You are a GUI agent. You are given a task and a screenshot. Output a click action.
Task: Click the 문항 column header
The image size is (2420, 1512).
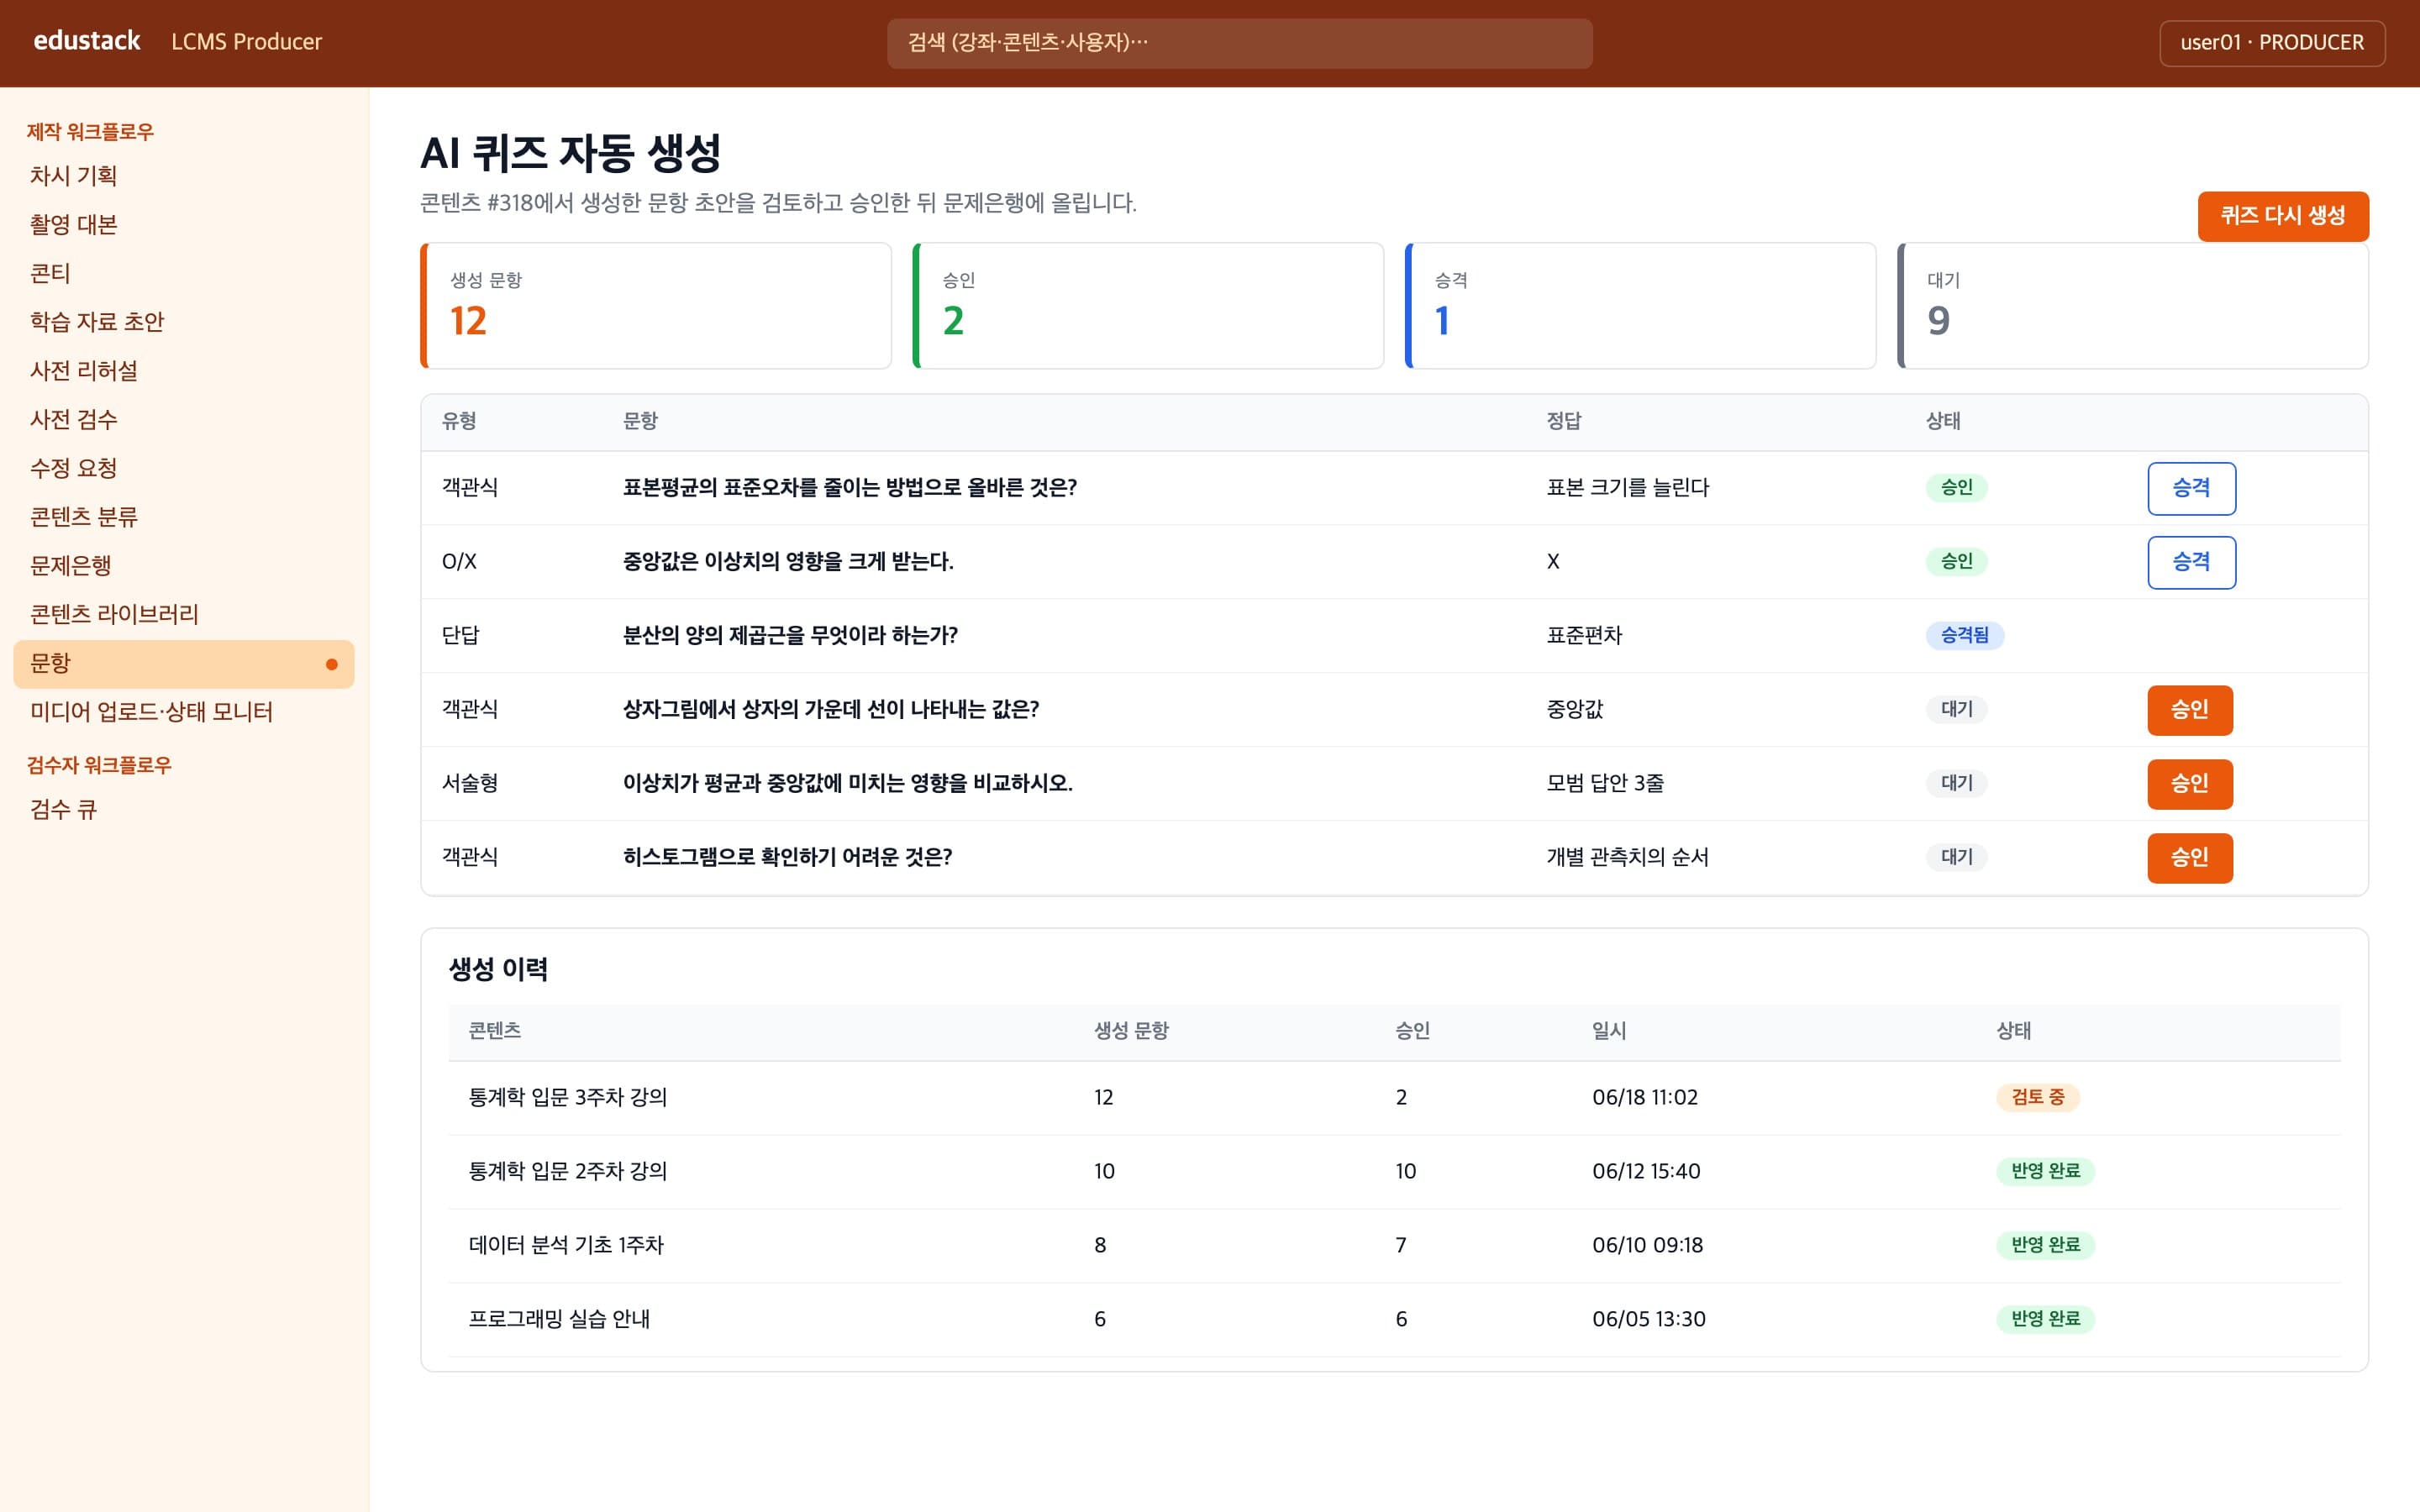point(640,421)
